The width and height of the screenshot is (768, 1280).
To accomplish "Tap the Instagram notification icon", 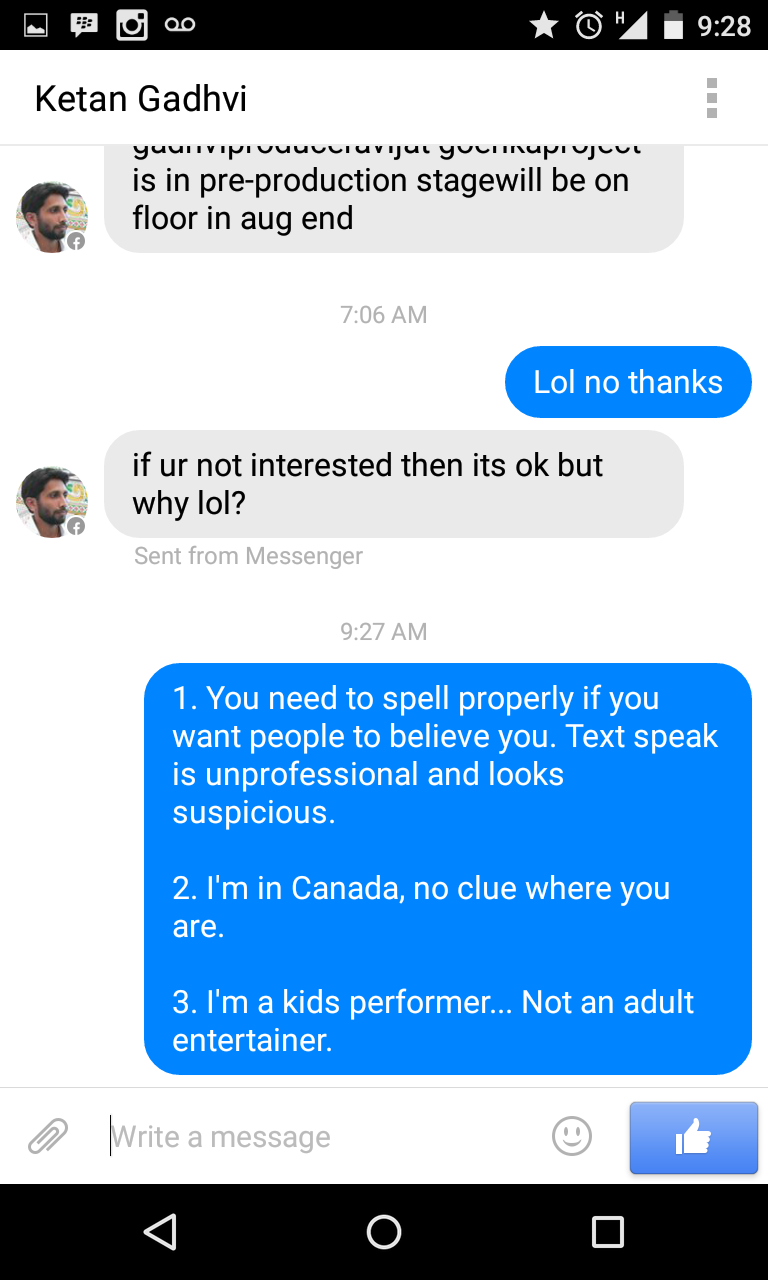I will pos(132,25).
